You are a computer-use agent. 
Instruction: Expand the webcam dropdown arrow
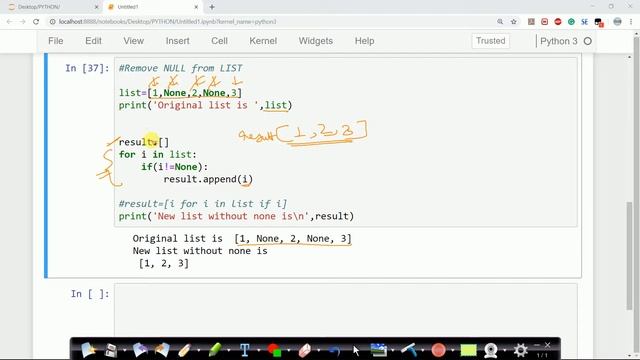505,351
